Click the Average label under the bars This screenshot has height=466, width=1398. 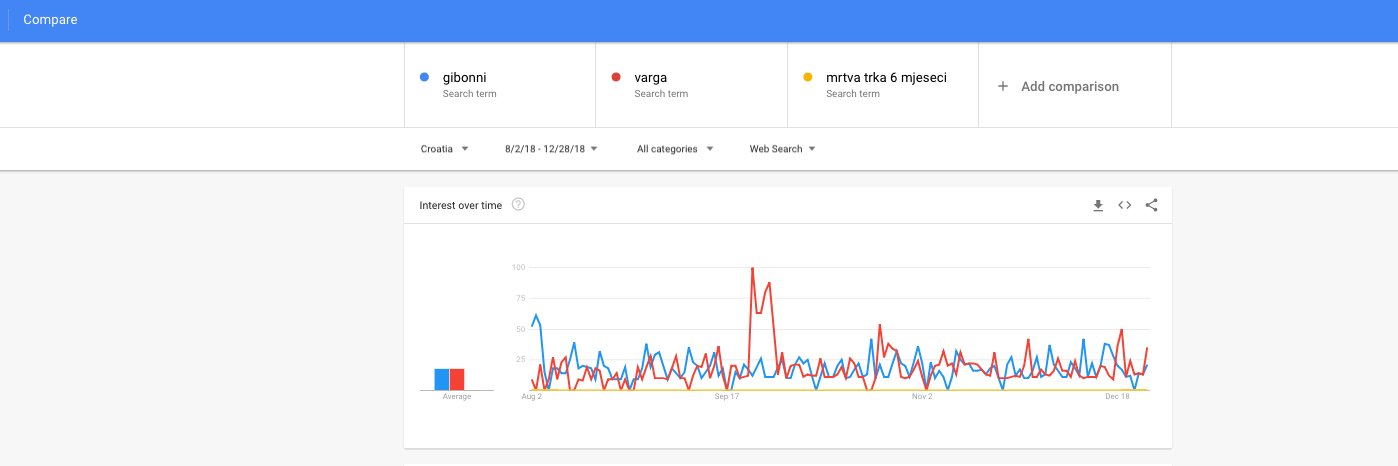pos(457,397)
